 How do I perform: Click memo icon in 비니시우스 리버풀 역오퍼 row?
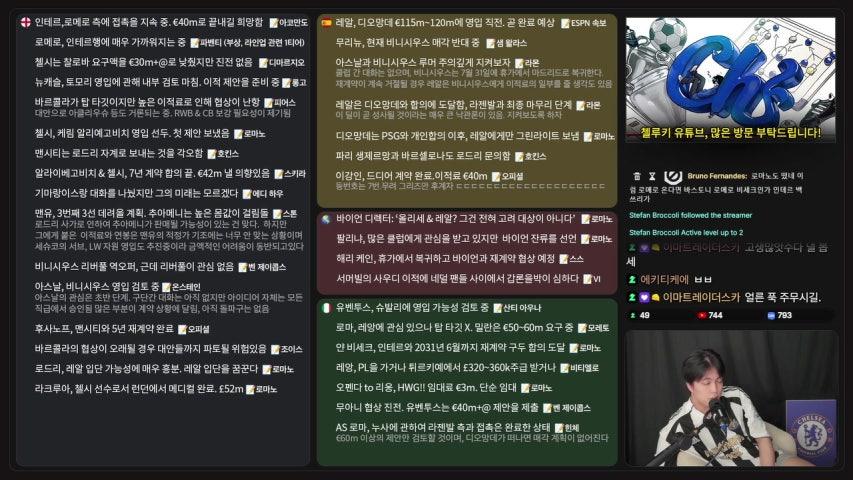243,267
